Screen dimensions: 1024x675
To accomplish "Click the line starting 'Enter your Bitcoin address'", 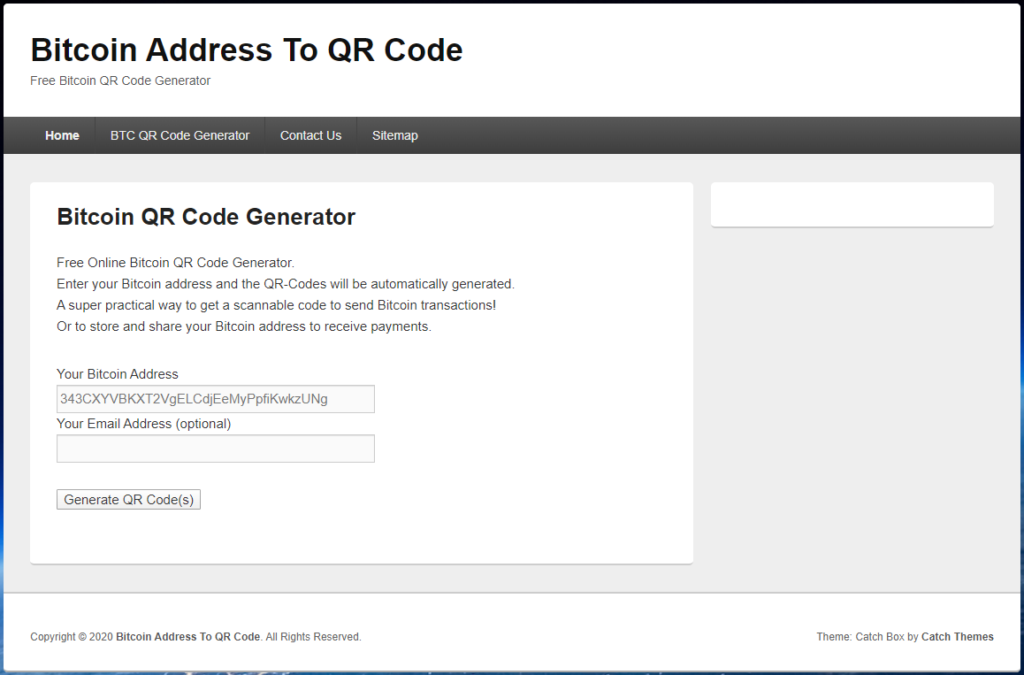I will 285,284.
